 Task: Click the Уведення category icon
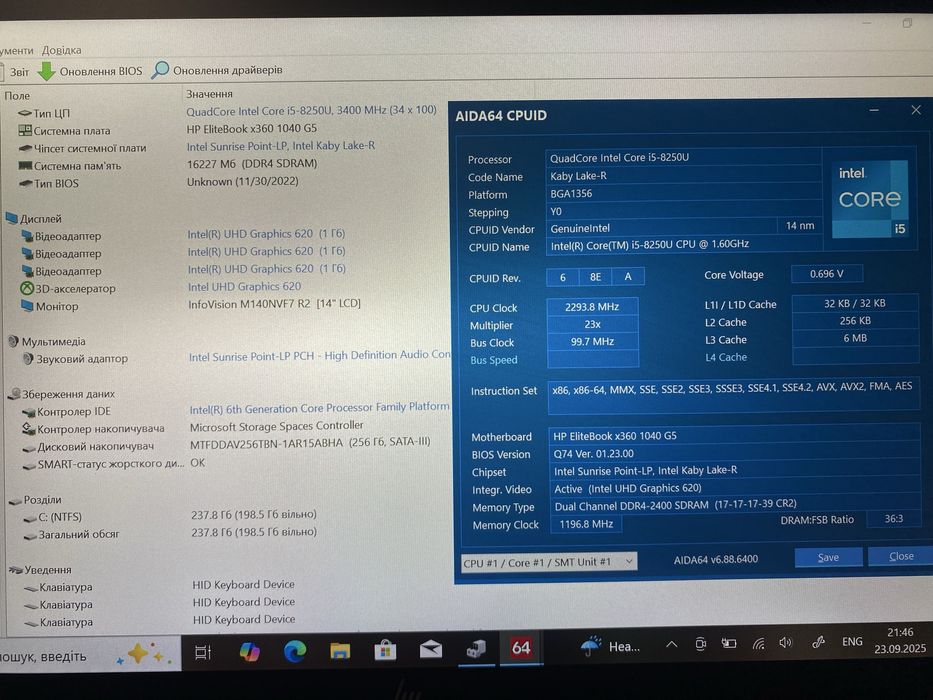click(16, 570)
